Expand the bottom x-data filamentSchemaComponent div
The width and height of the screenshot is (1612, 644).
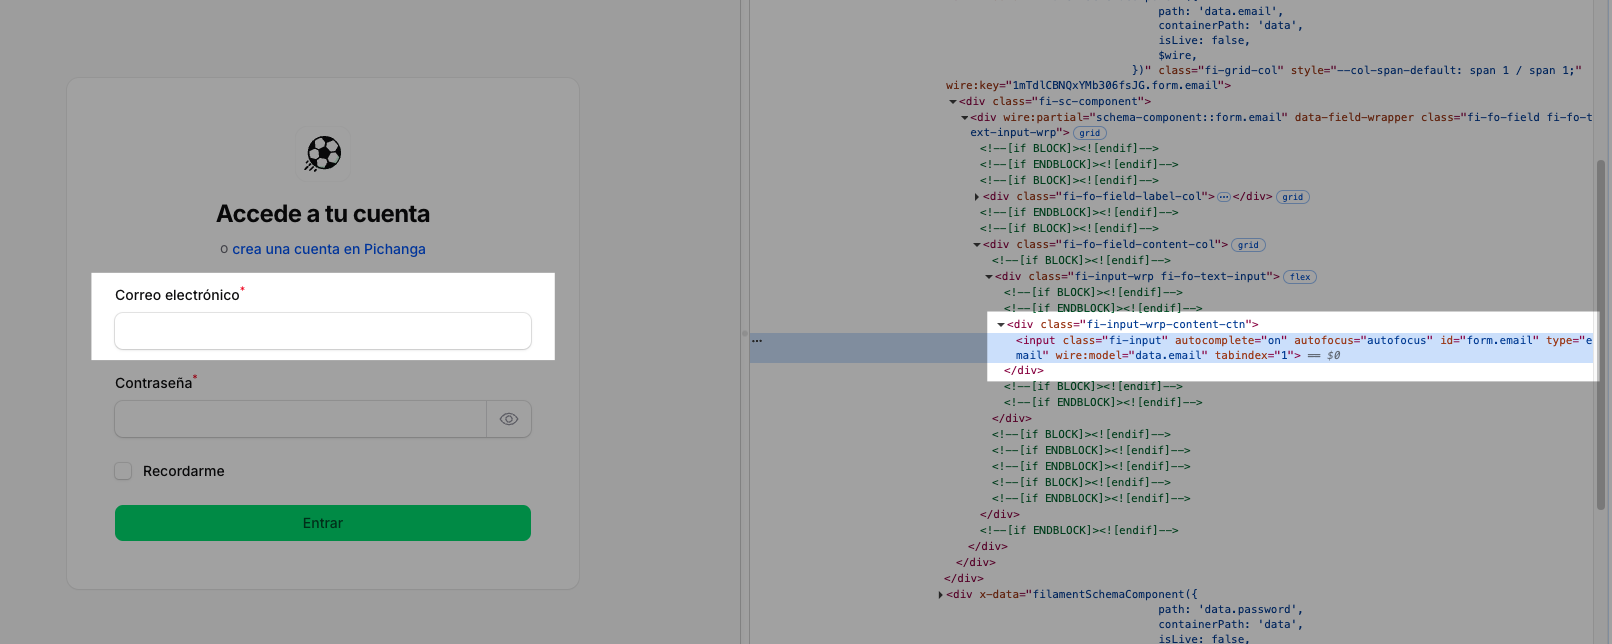click(941, 595)
